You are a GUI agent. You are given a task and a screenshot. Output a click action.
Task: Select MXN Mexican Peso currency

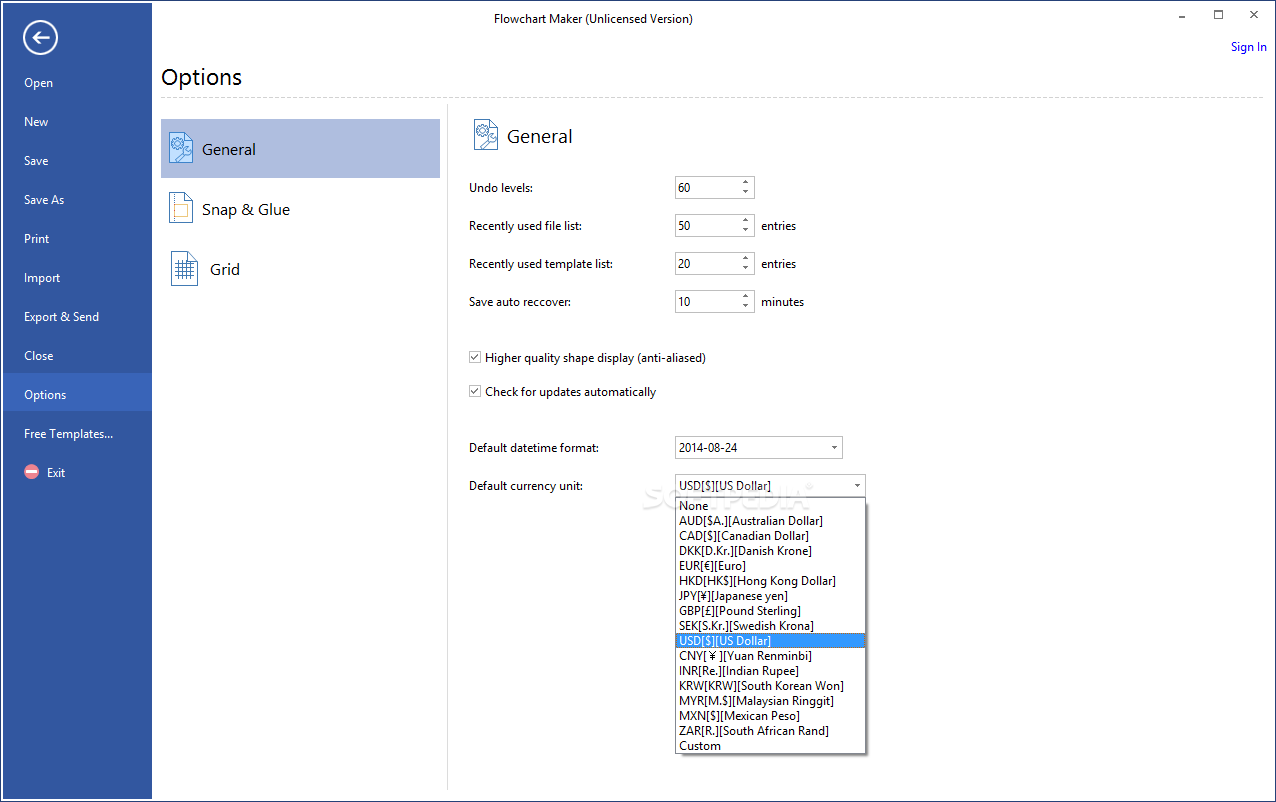(770, 715)
